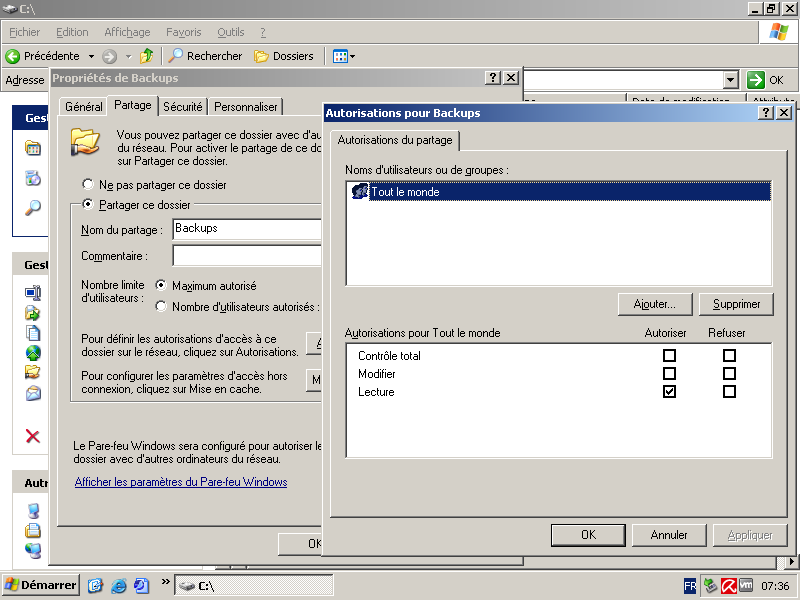Toggle the Dossiers folder pane
The height and width of the screenshot is (600, 800).
[x=283, y=56]
